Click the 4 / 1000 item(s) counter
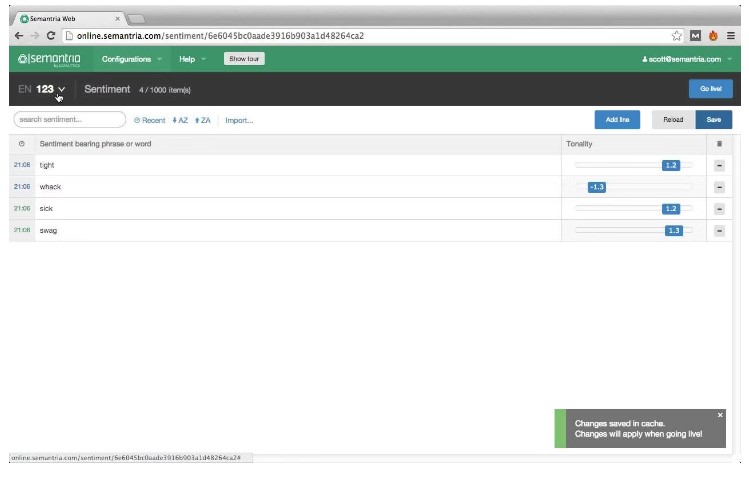 [x=165, y=90]
